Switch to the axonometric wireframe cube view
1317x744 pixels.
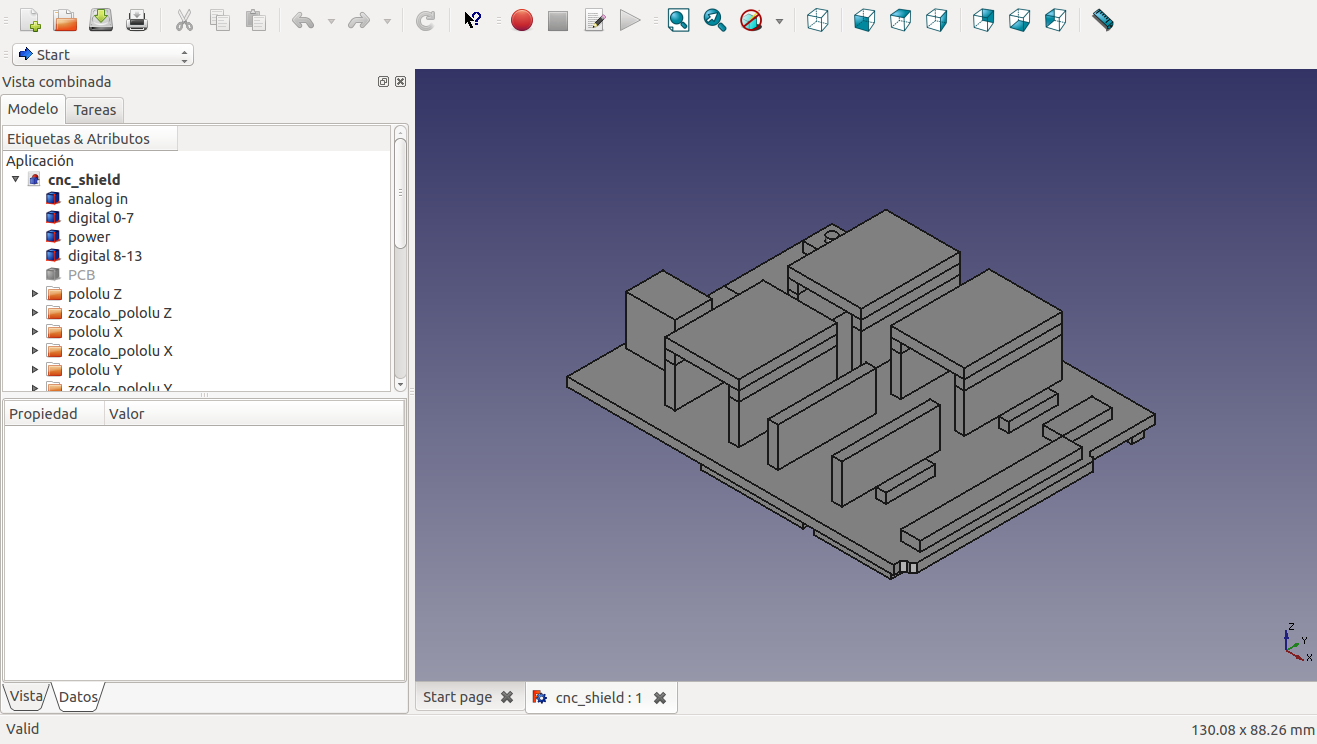pyautogui.click(x=818, y=20)
